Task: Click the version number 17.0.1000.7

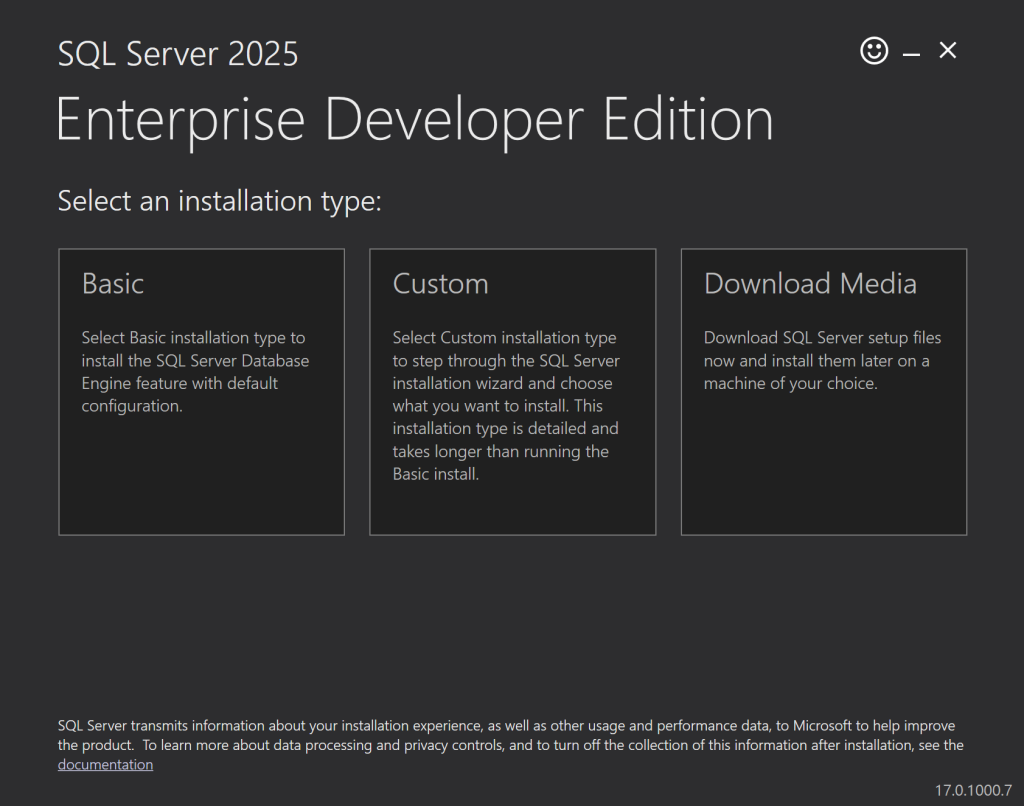Action: [973, 790]
